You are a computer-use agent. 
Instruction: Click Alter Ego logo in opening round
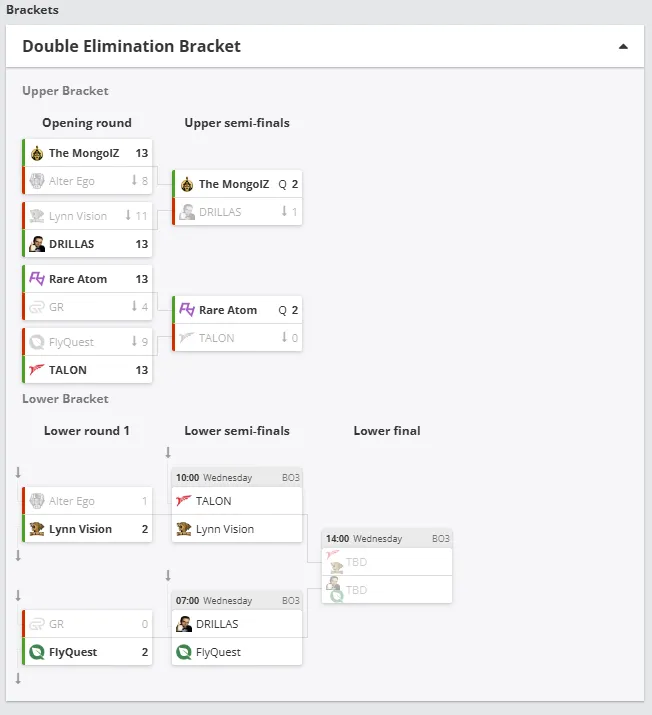point(37,181)
